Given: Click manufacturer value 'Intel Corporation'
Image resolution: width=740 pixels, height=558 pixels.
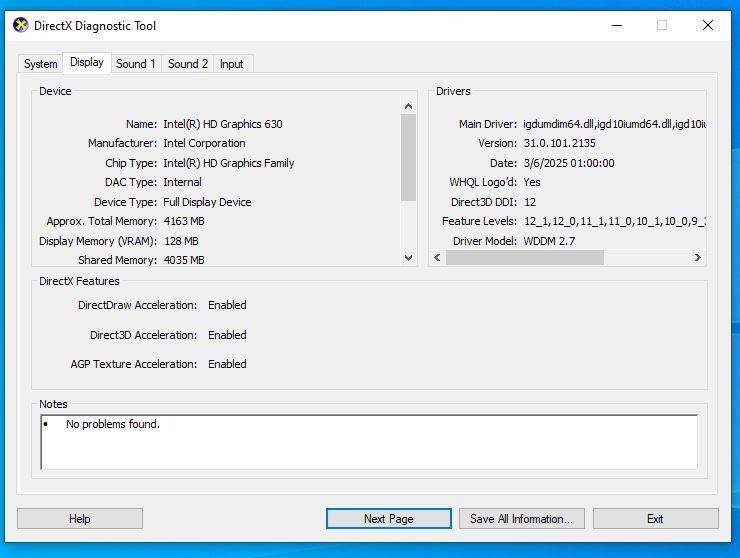Looking at the screenshot, I should [x=204, y=143].
